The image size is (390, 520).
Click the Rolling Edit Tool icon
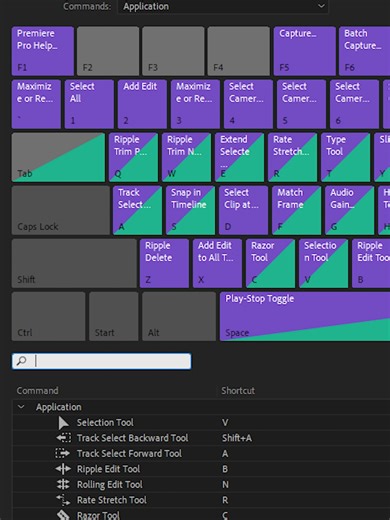[63, 484]
